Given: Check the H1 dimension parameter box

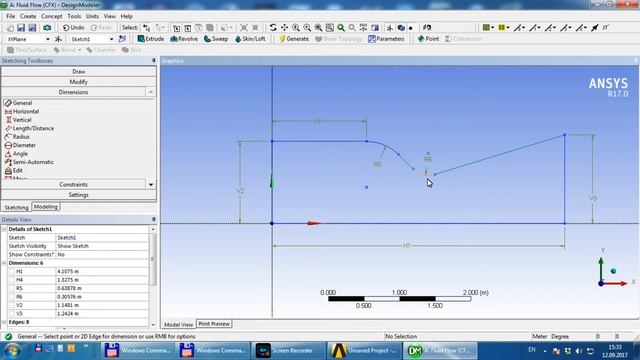Looking at the screenshot, I should (x=11, y=271).
